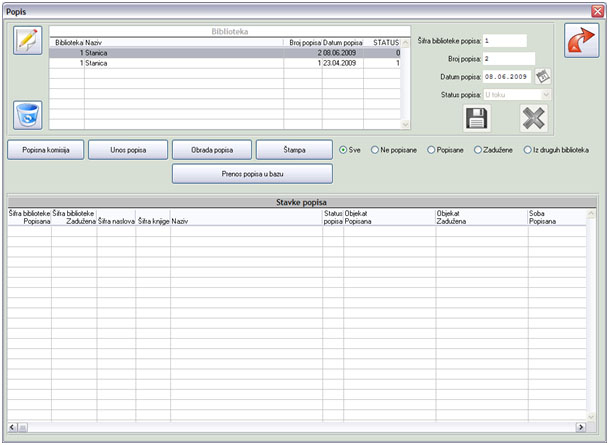Viewport: 609px width, 445px height.
Task: Open the calendar picker next to Datum popisa
Action: tap(543, 76)
